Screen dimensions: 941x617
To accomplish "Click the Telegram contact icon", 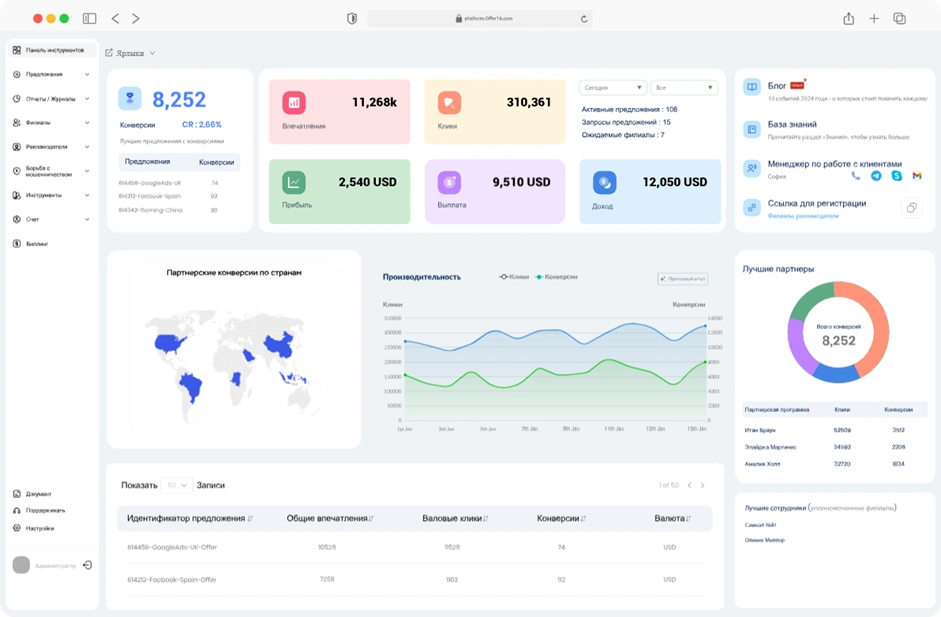I will 876,176.
